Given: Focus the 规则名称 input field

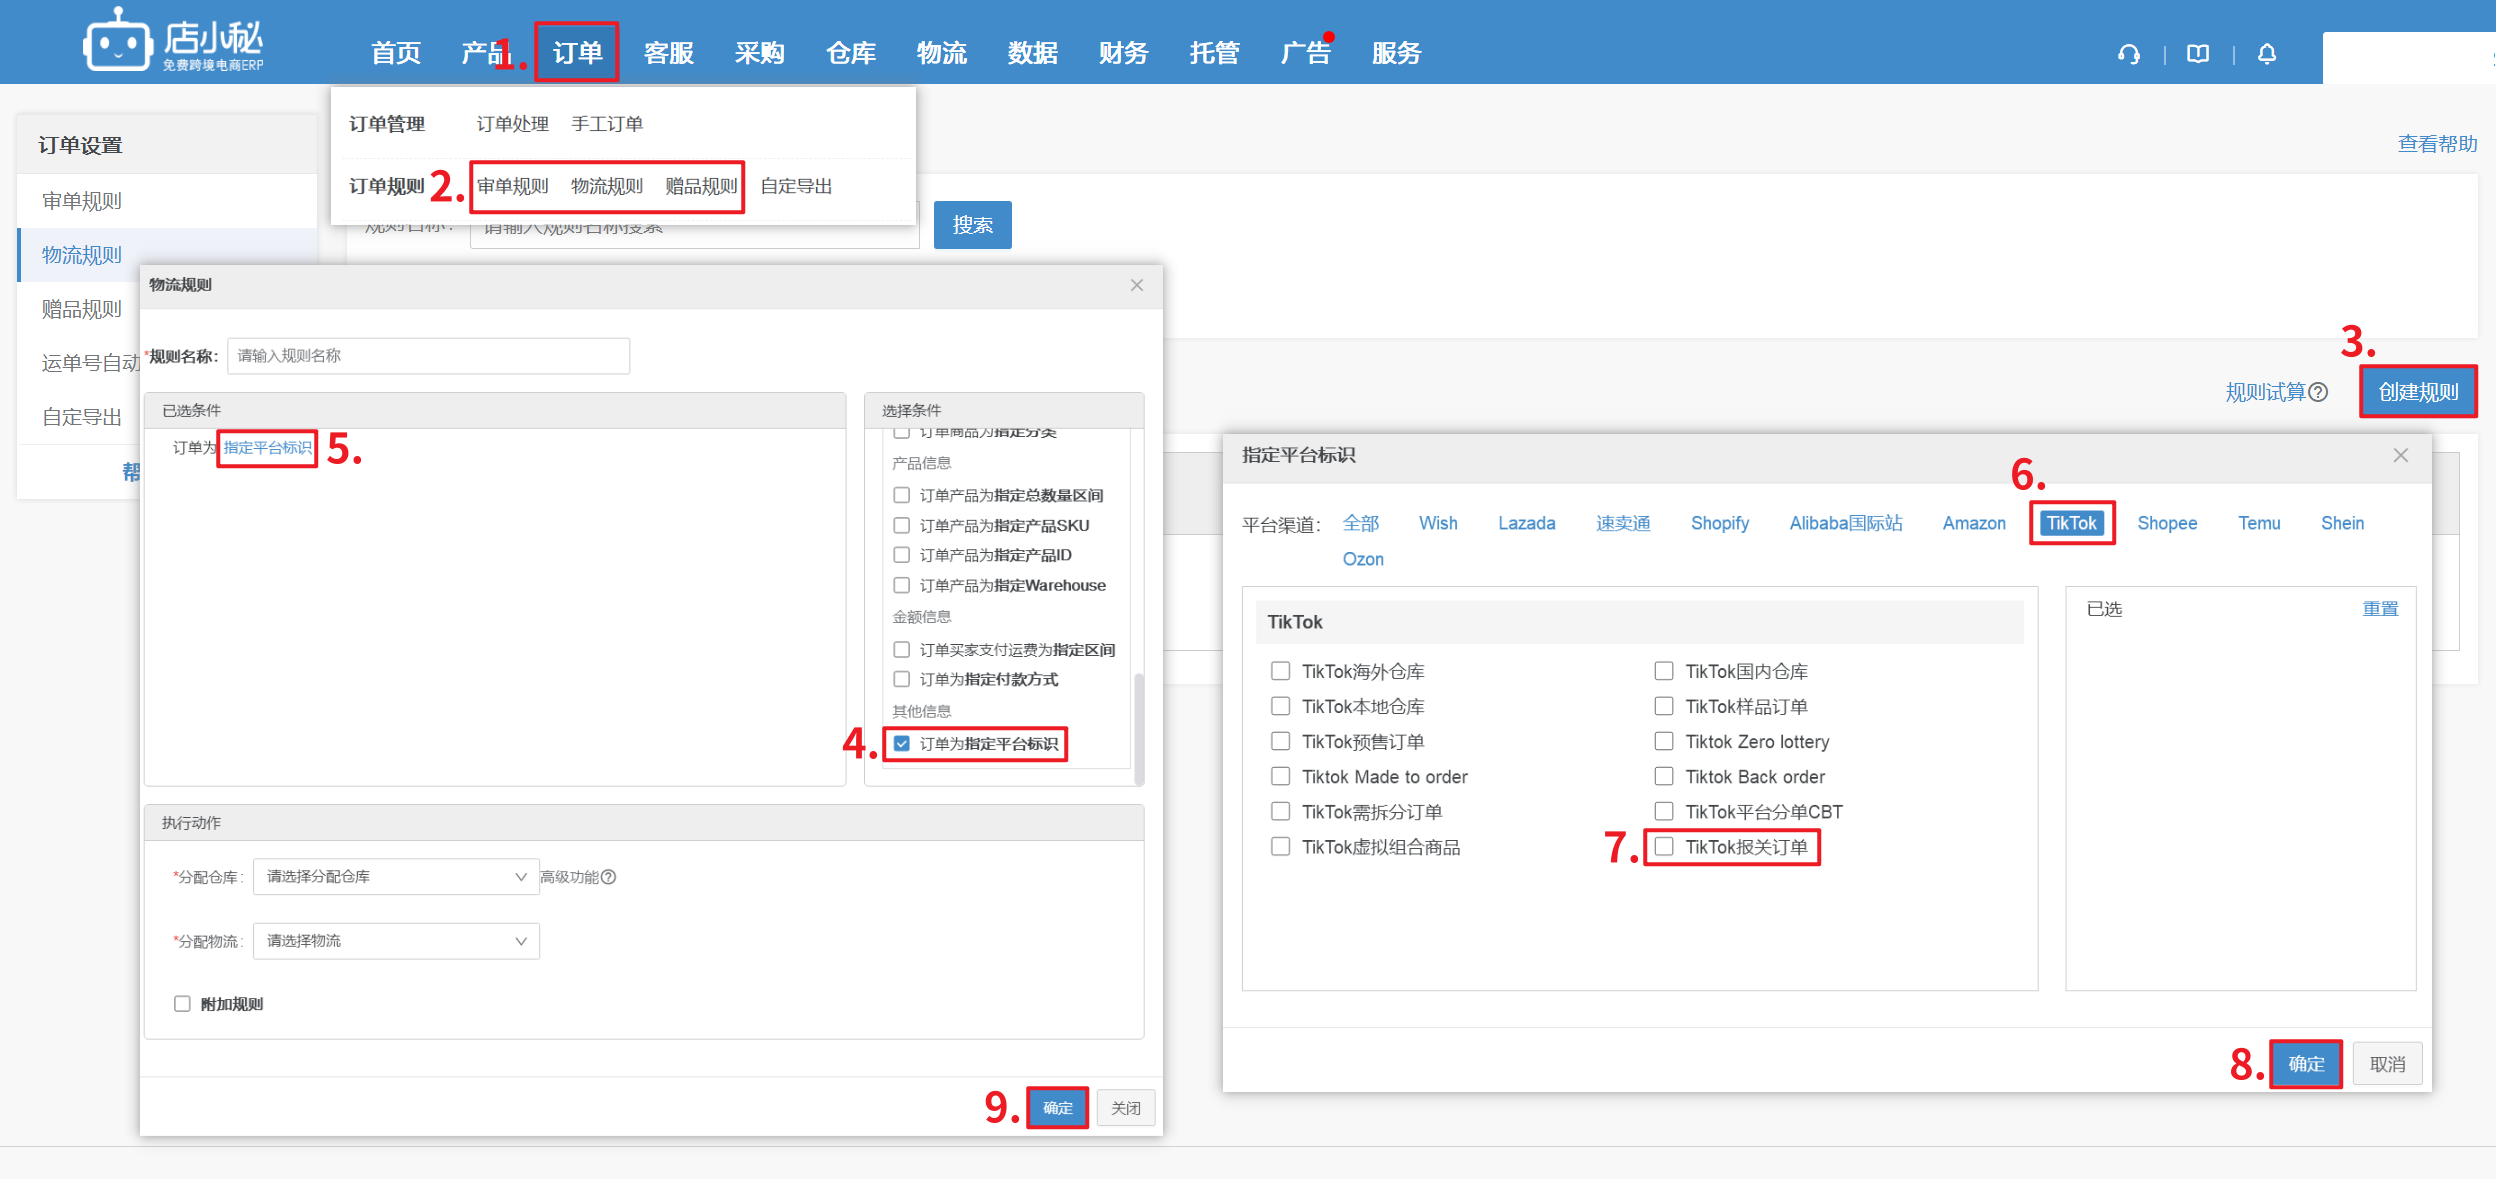Looking at the screenshot, I should pos(428,356).
